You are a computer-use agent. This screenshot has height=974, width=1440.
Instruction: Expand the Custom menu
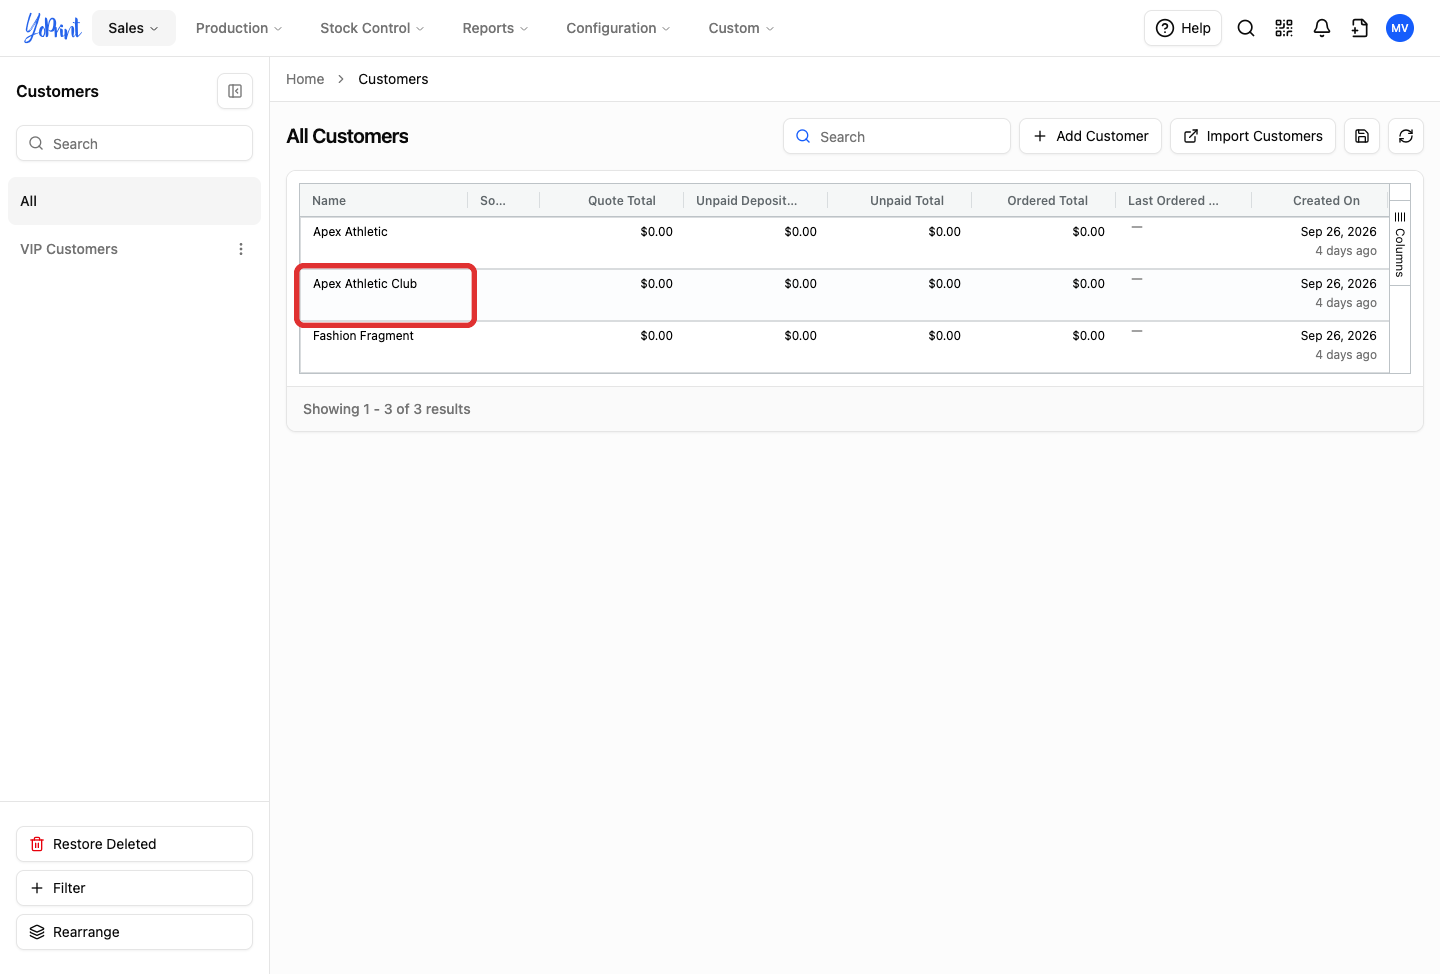741,28
